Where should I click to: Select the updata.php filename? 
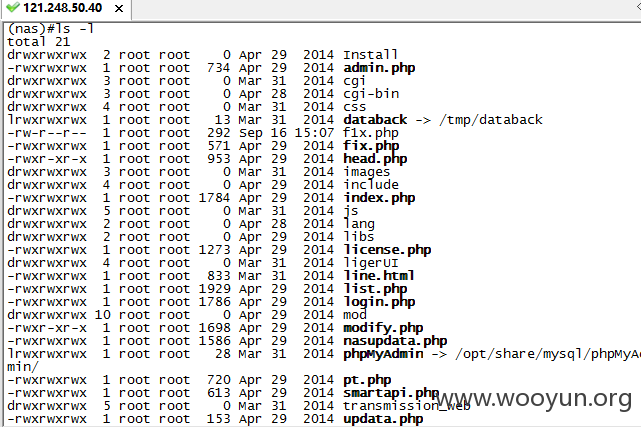[383, 419]
